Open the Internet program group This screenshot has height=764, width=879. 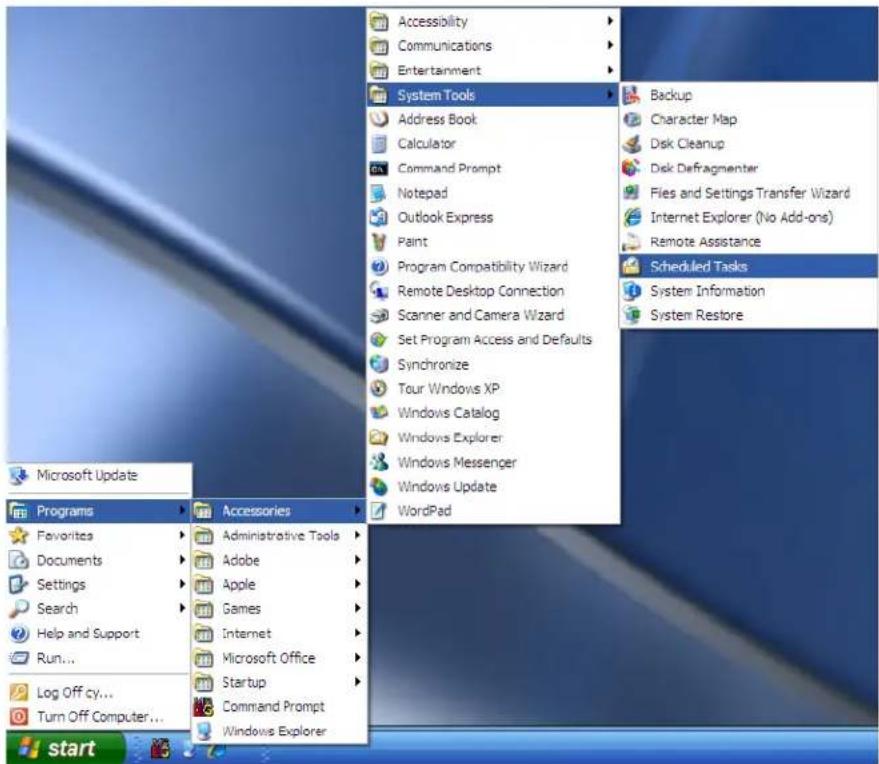(x=279, y=633)
